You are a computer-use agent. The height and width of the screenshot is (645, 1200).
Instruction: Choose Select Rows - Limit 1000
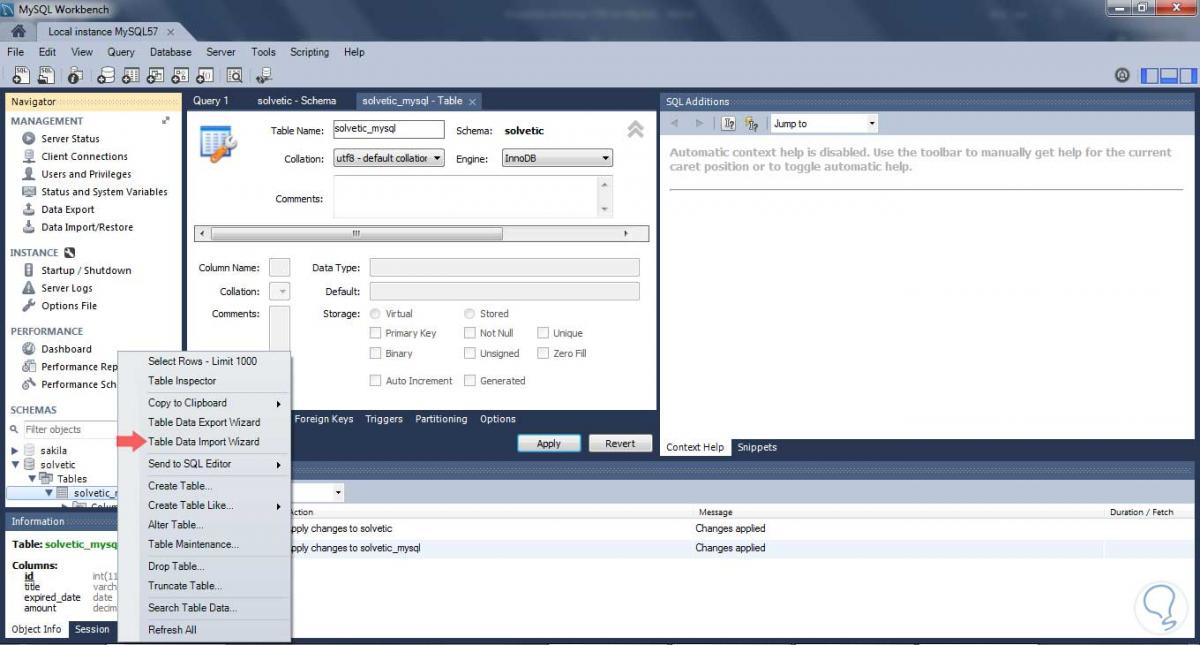tap(205, 361)
